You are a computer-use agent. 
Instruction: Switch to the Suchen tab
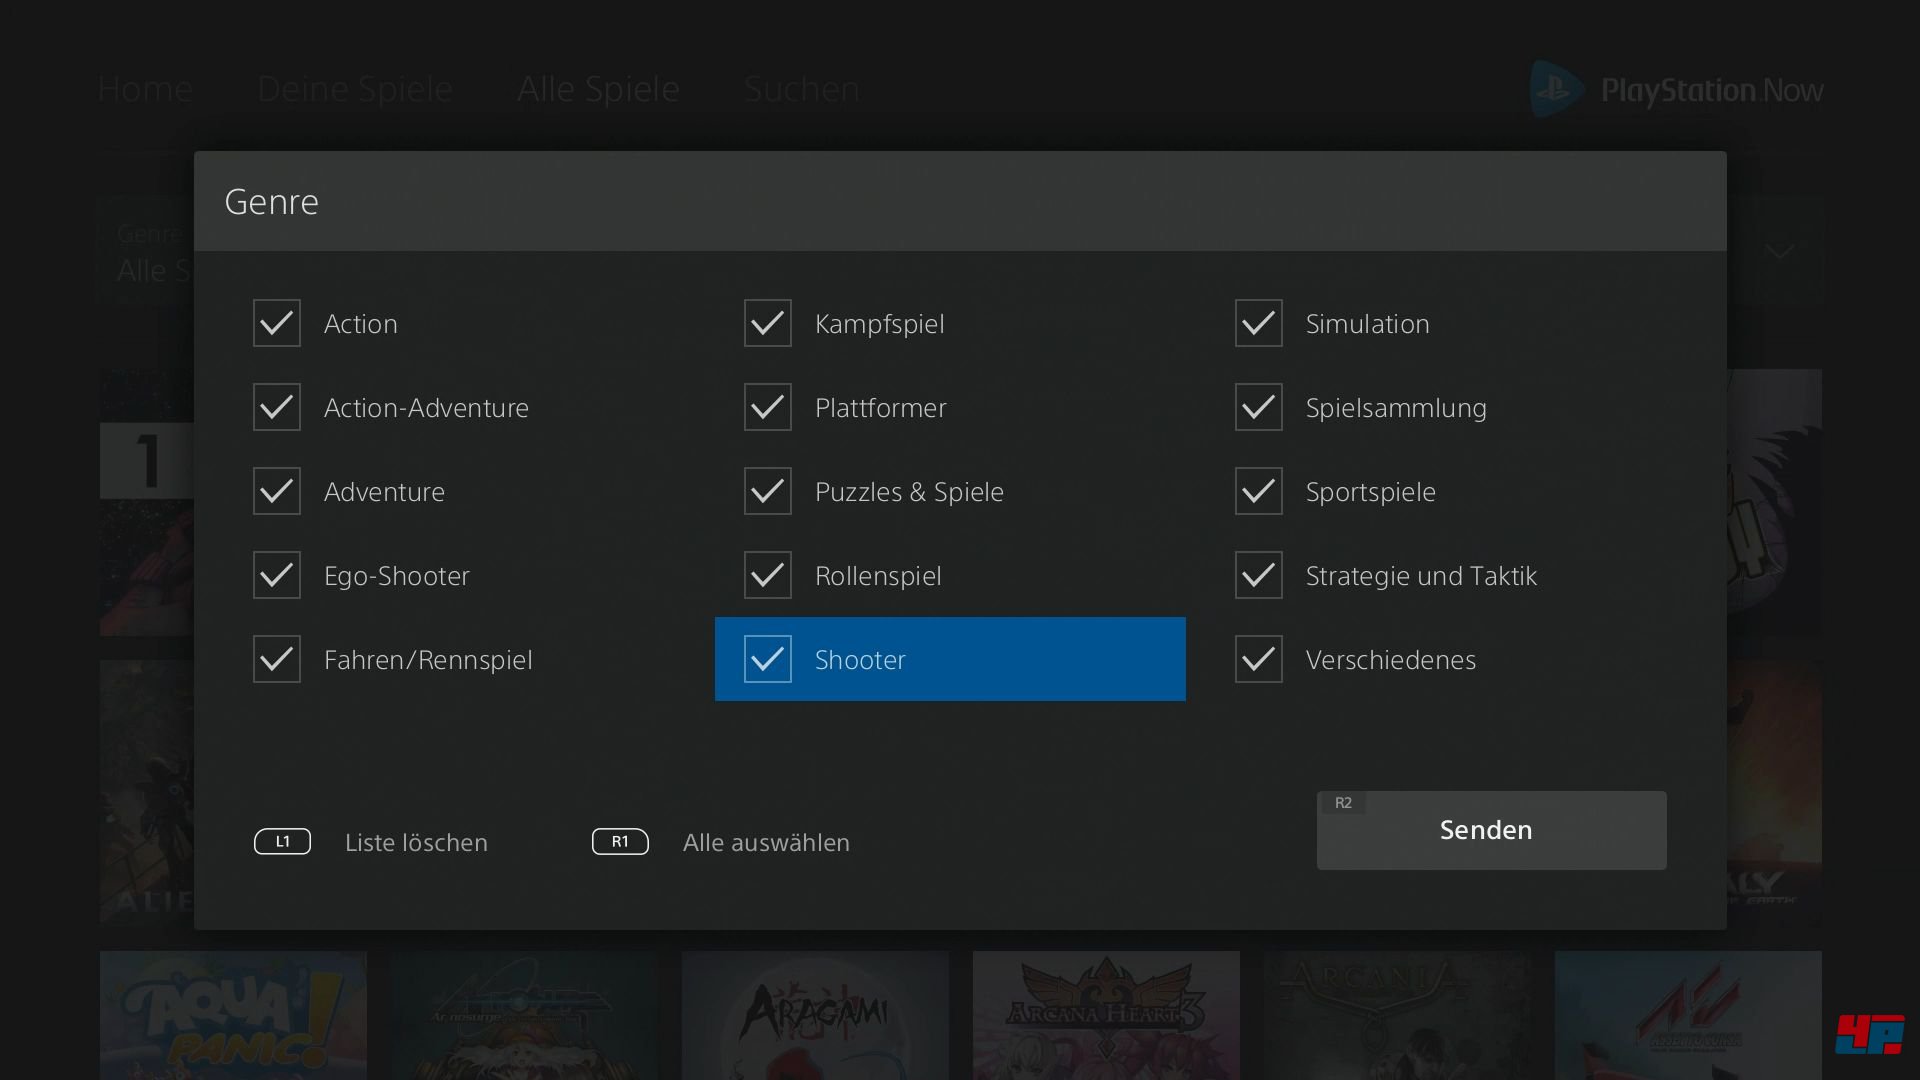[x=801, y=89]
